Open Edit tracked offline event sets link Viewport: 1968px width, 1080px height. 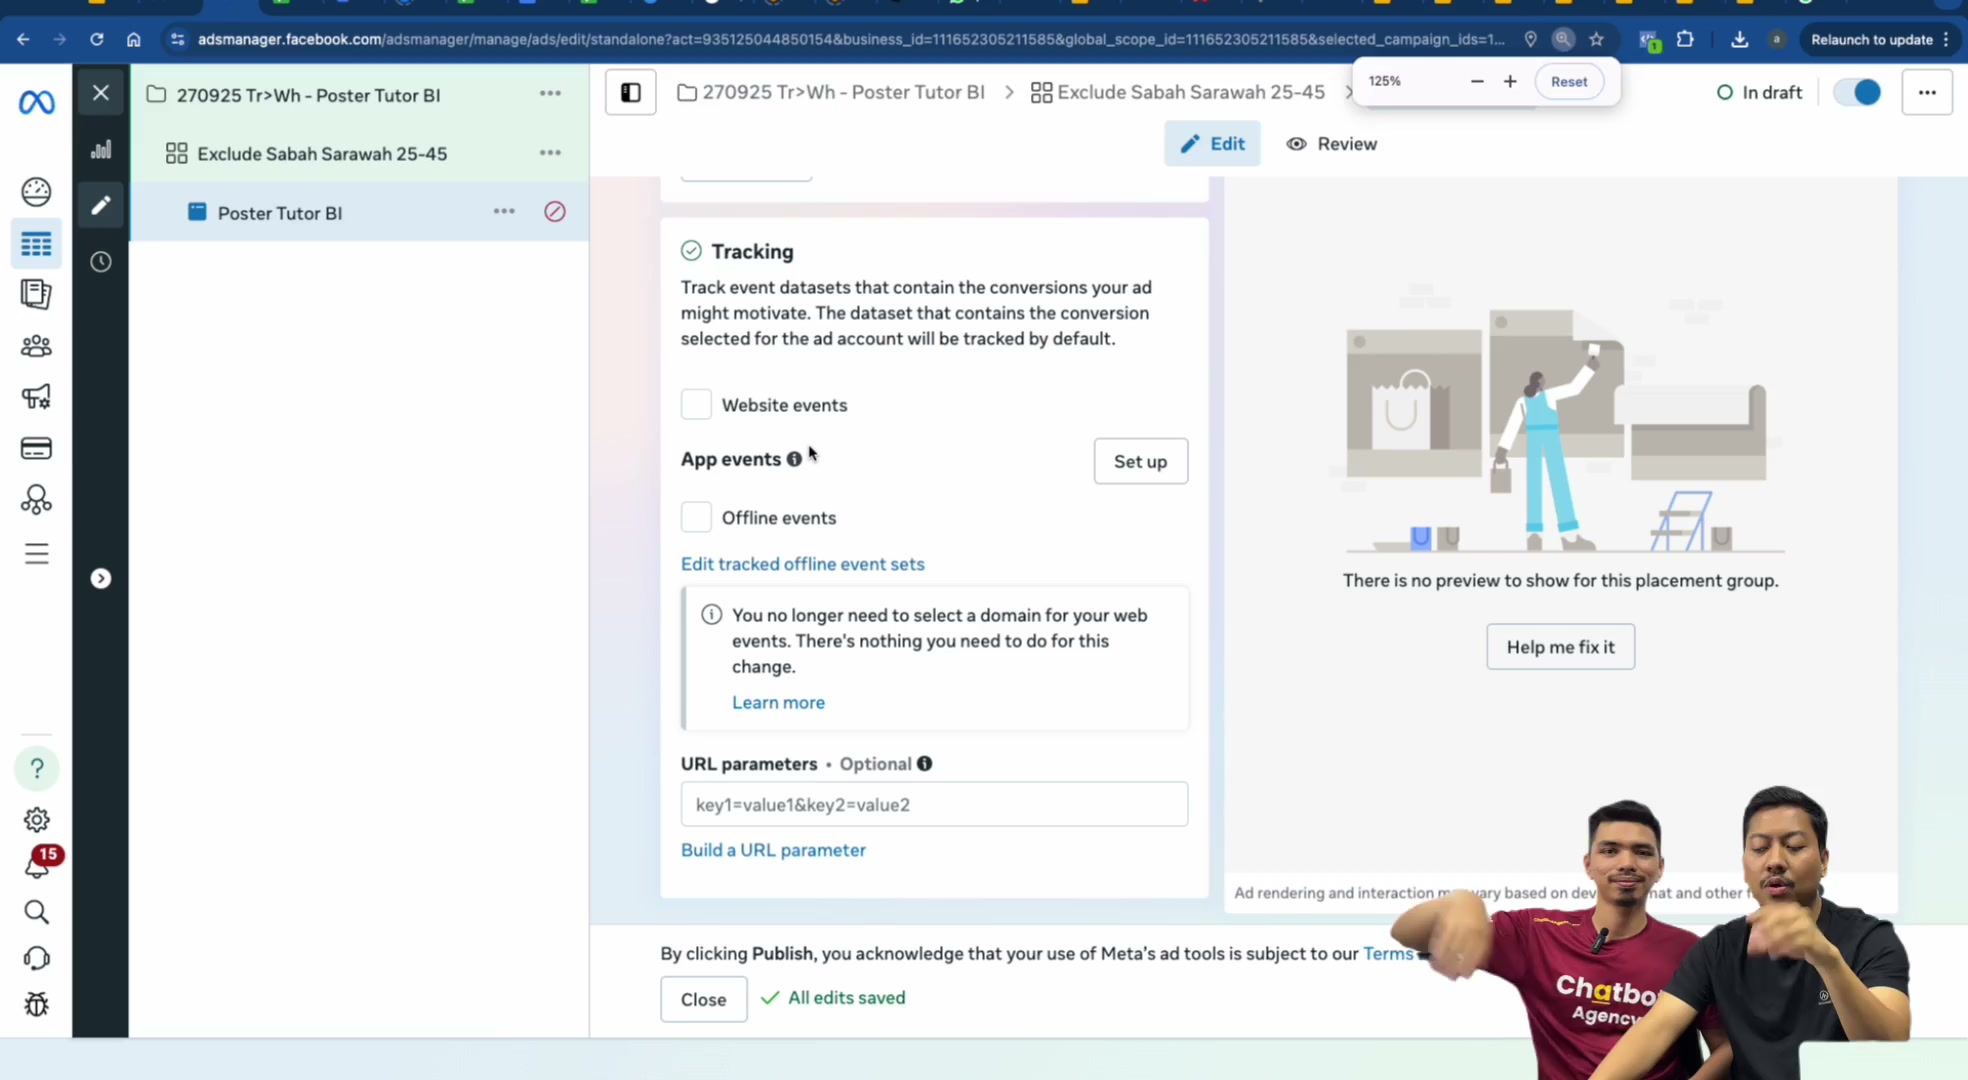coord(802,564)
